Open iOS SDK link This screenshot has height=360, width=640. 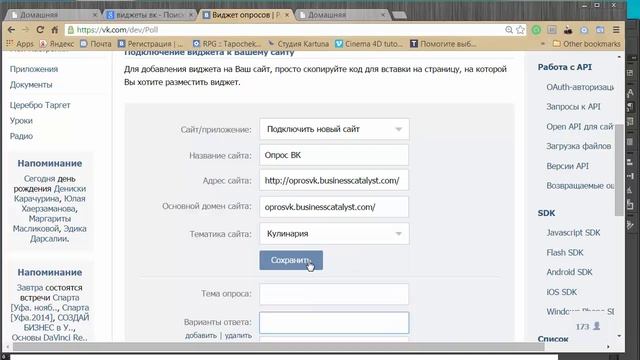[562, 292]
